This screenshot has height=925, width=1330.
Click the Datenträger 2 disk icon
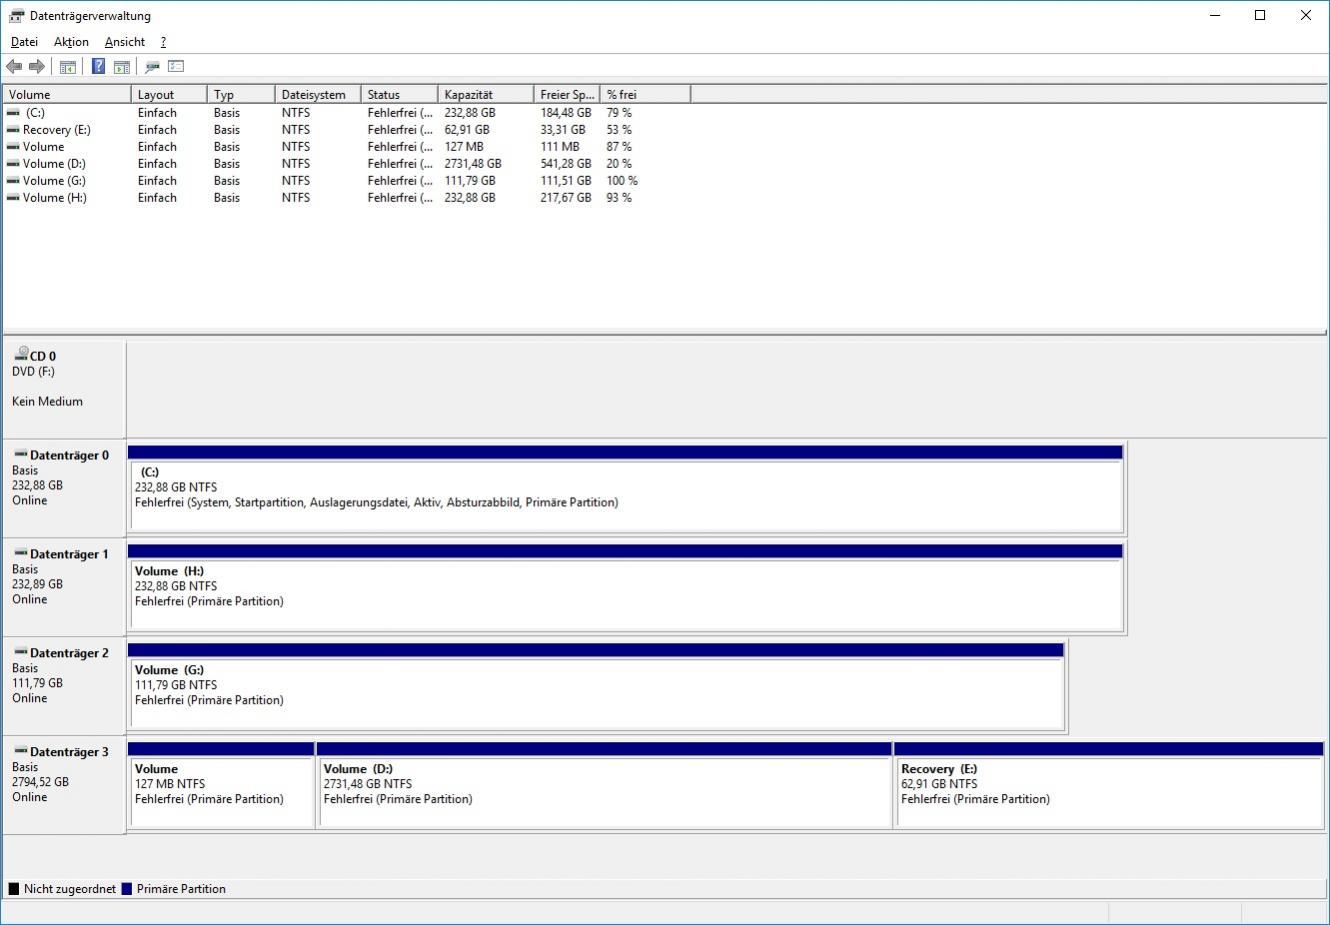click(21, 652)
